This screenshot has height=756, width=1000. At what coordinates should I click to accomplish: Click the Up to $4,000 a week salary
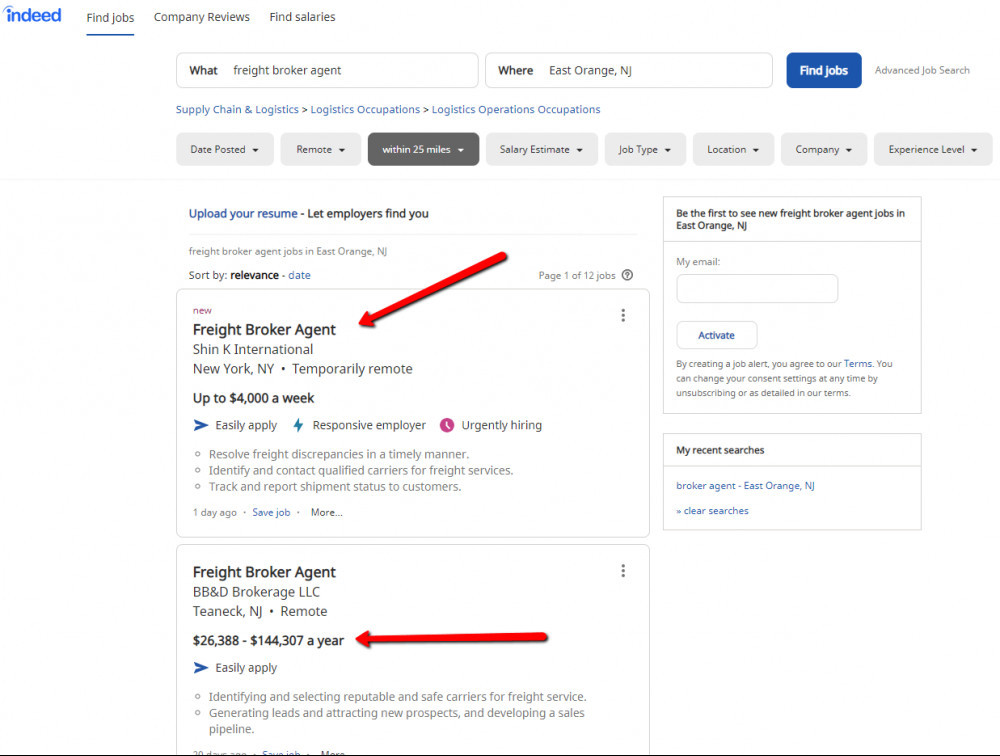254,398
